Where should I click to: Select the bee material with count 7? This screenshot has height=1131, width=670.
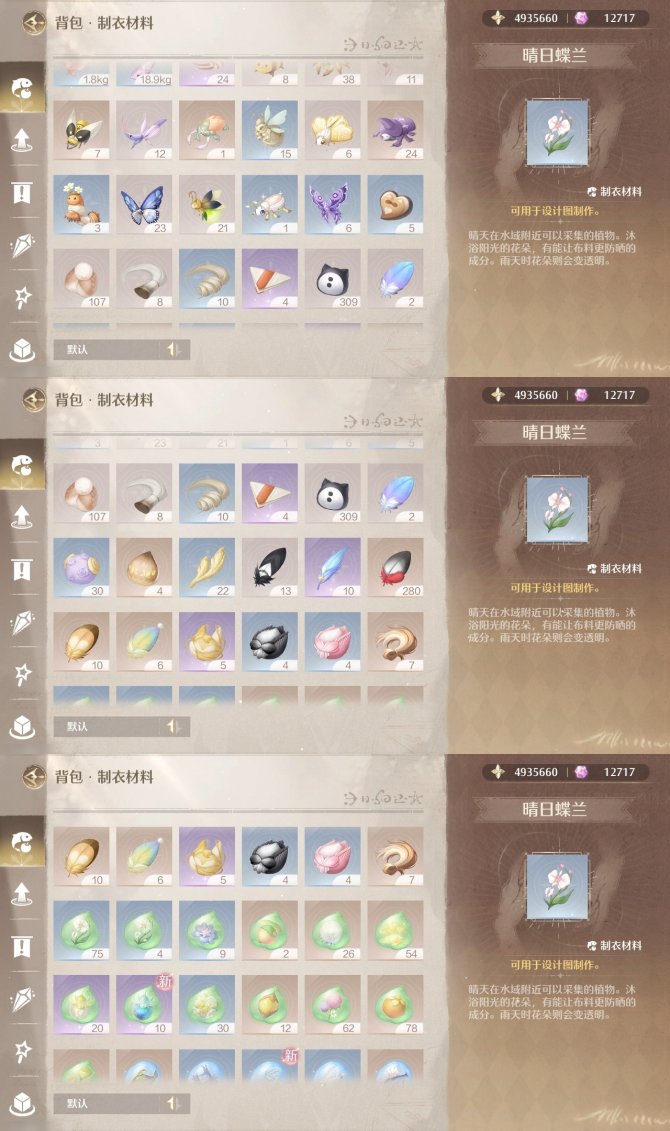click(81, 130)
